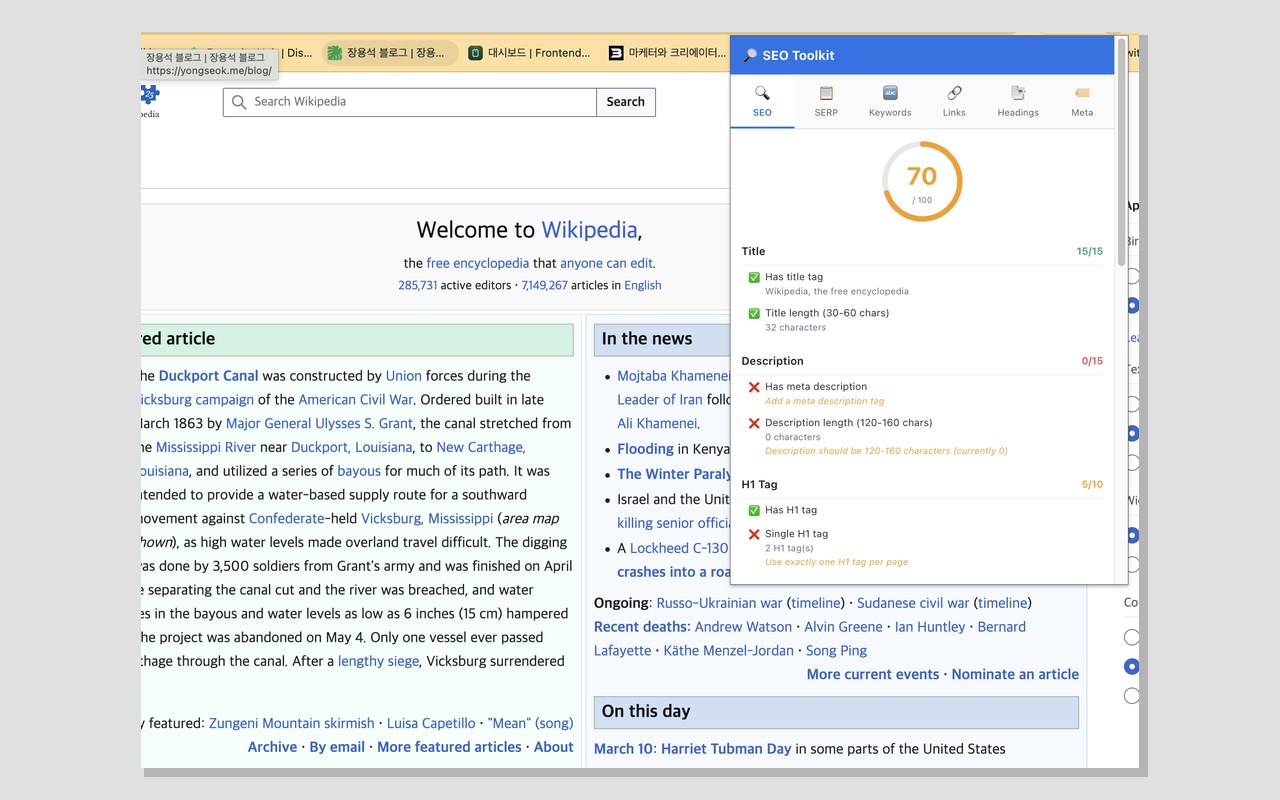The width and height of the screenshot is (1280, 800).
Task: Select the last radio button at right edge
Action: [x=1131, y=695]
